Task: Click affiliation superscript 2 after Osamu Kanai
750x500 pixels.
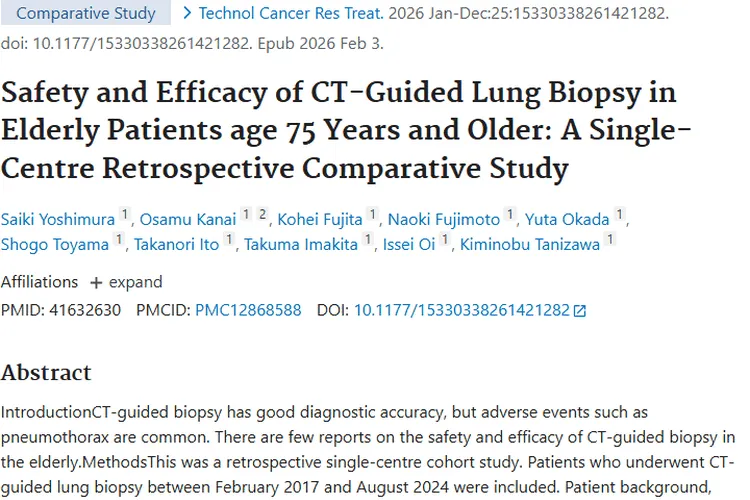Action: pos(262,214)
